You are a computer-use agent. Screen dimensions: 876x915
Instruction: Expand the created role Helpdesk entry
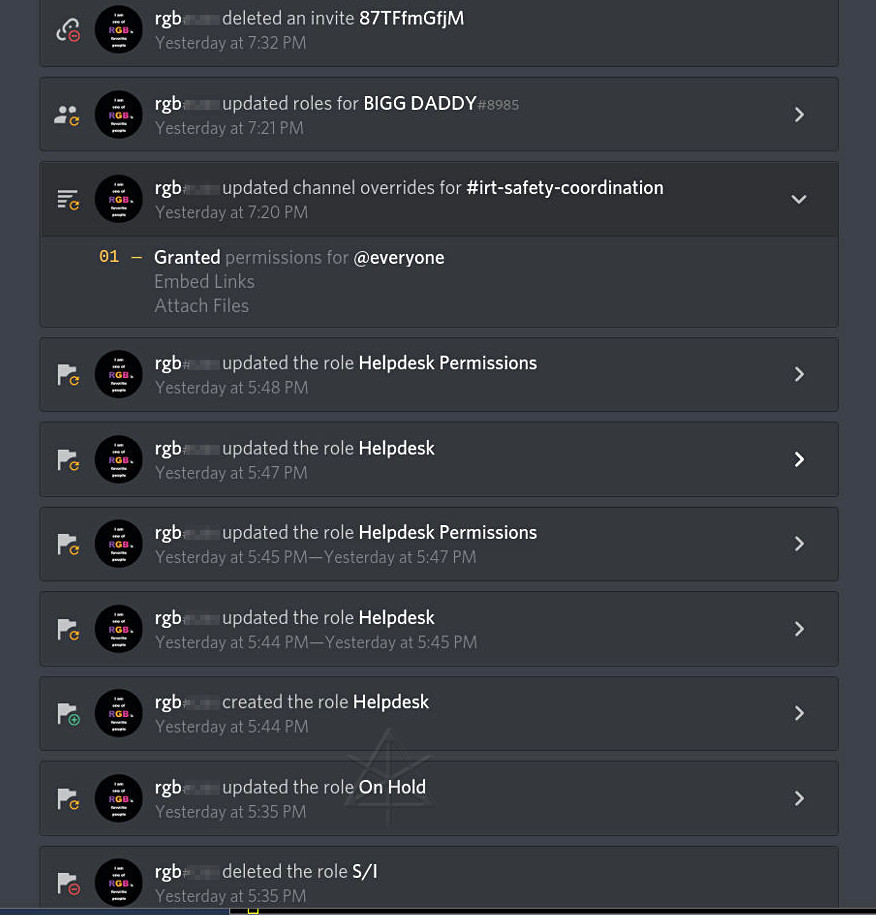pos(799,713)
